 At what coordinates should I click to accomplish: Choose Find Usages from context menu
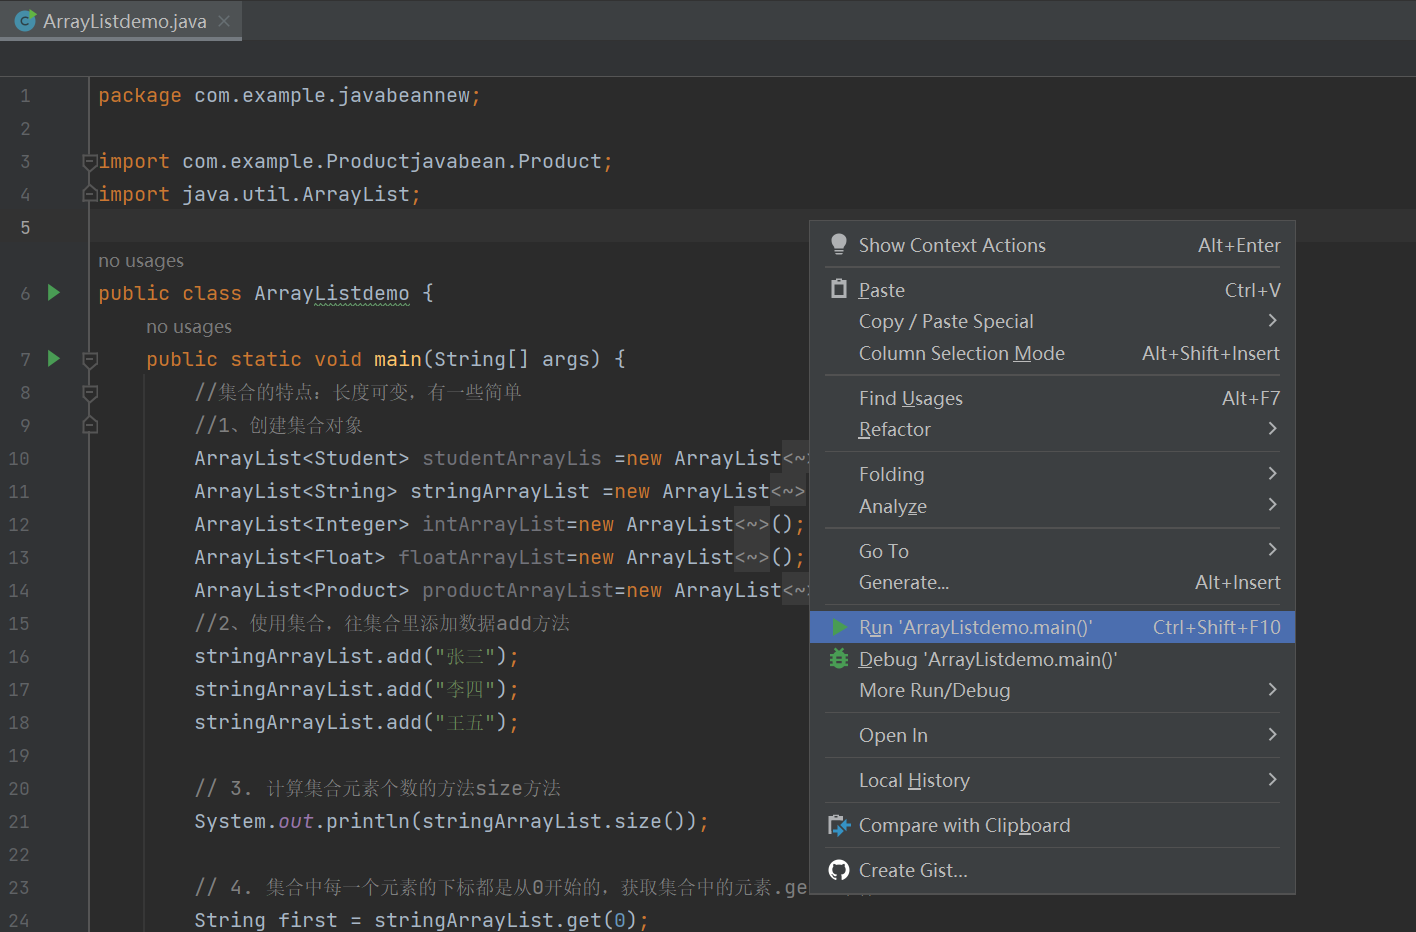1052,398
